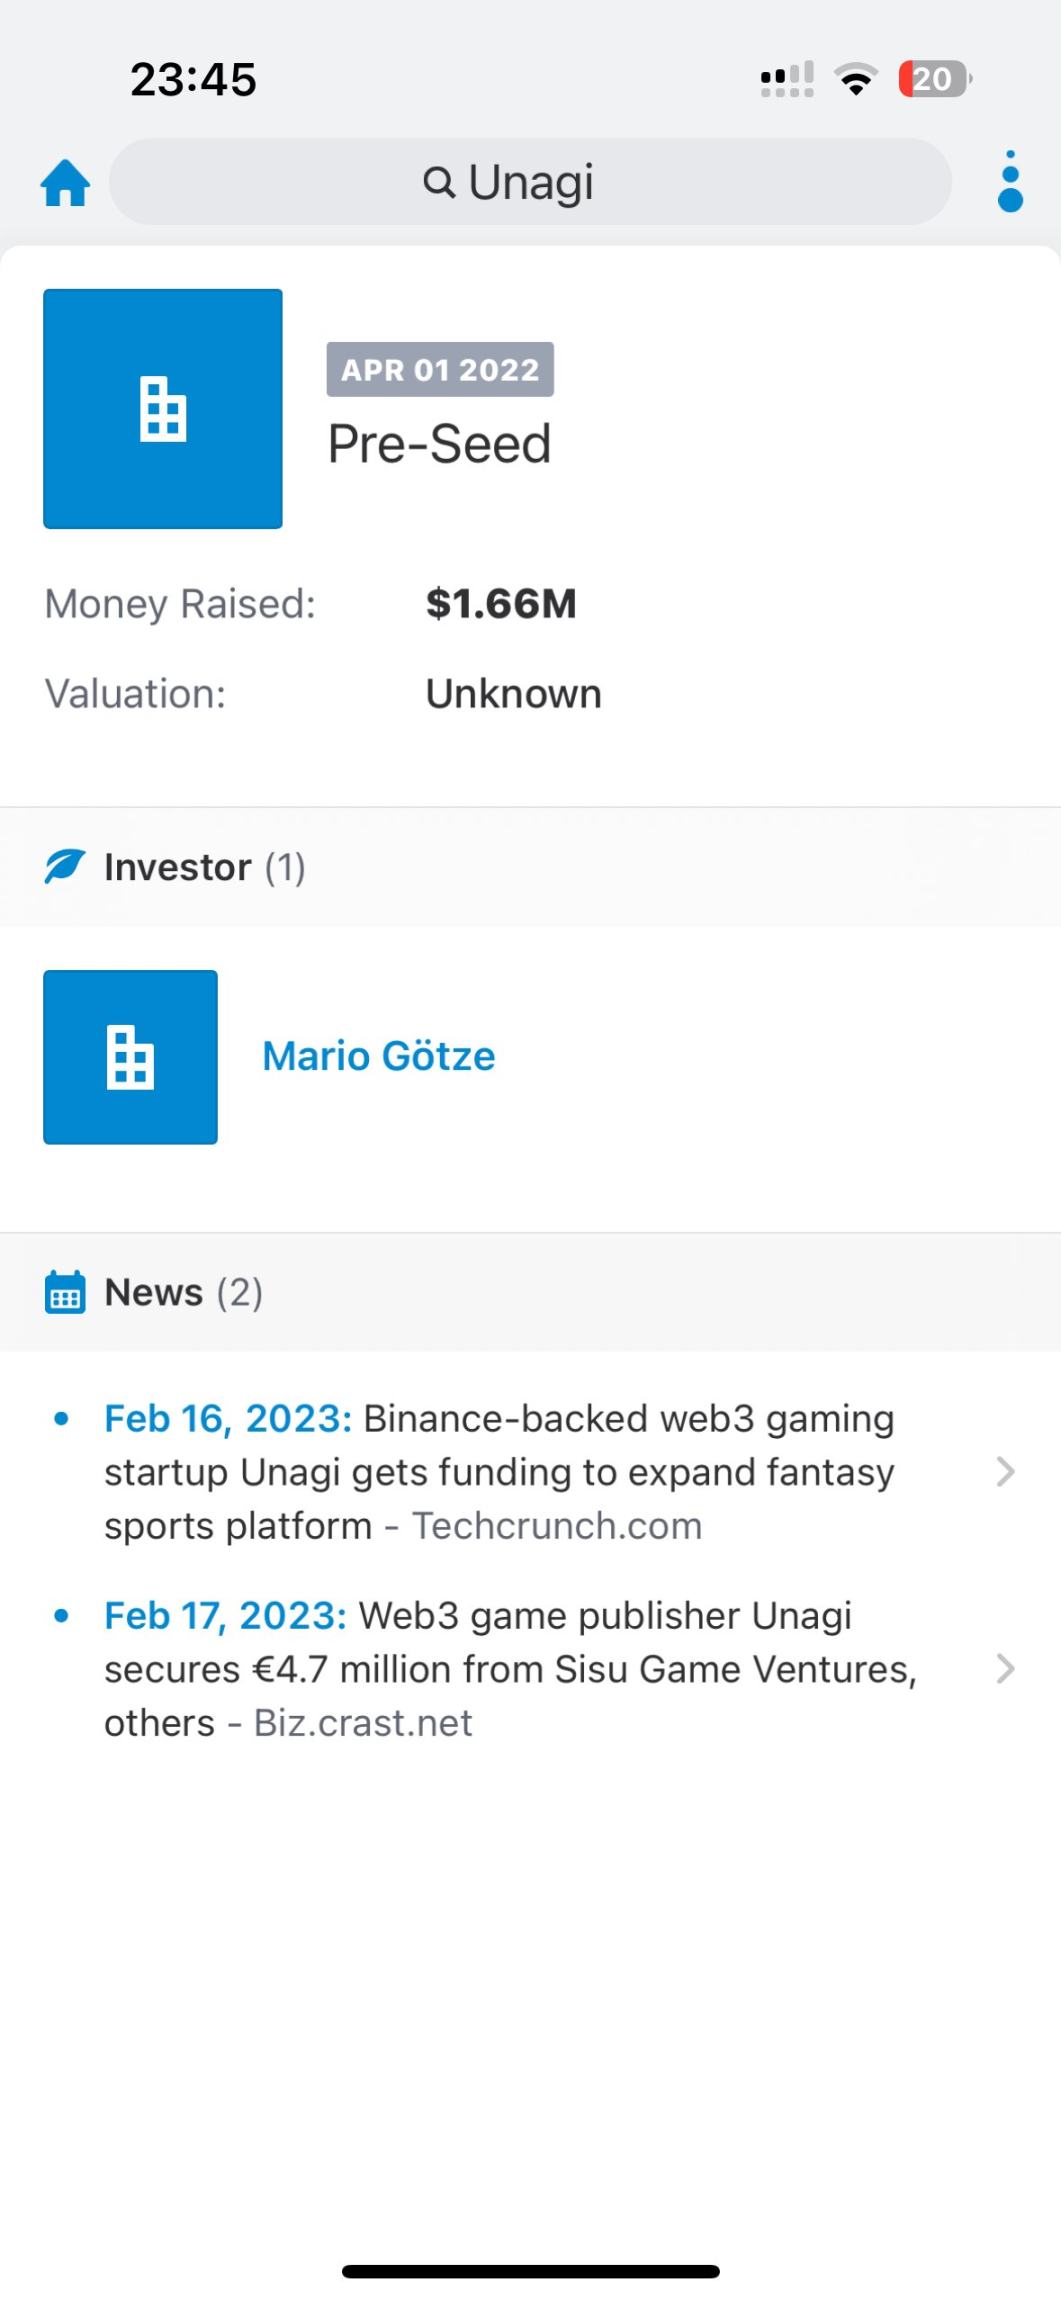Tap the Unagi company logo placeholder
The image size is (1061, 2300).
163,408
